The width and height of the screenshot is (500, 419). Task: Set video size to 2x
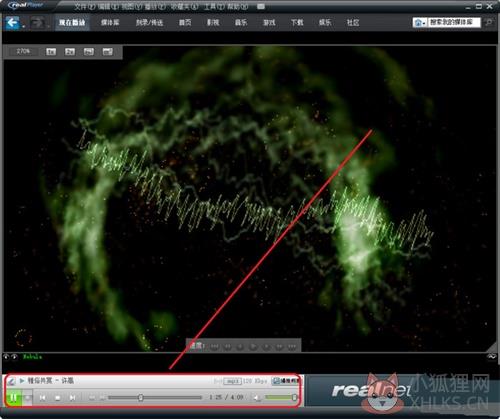(x=70, y=52)
